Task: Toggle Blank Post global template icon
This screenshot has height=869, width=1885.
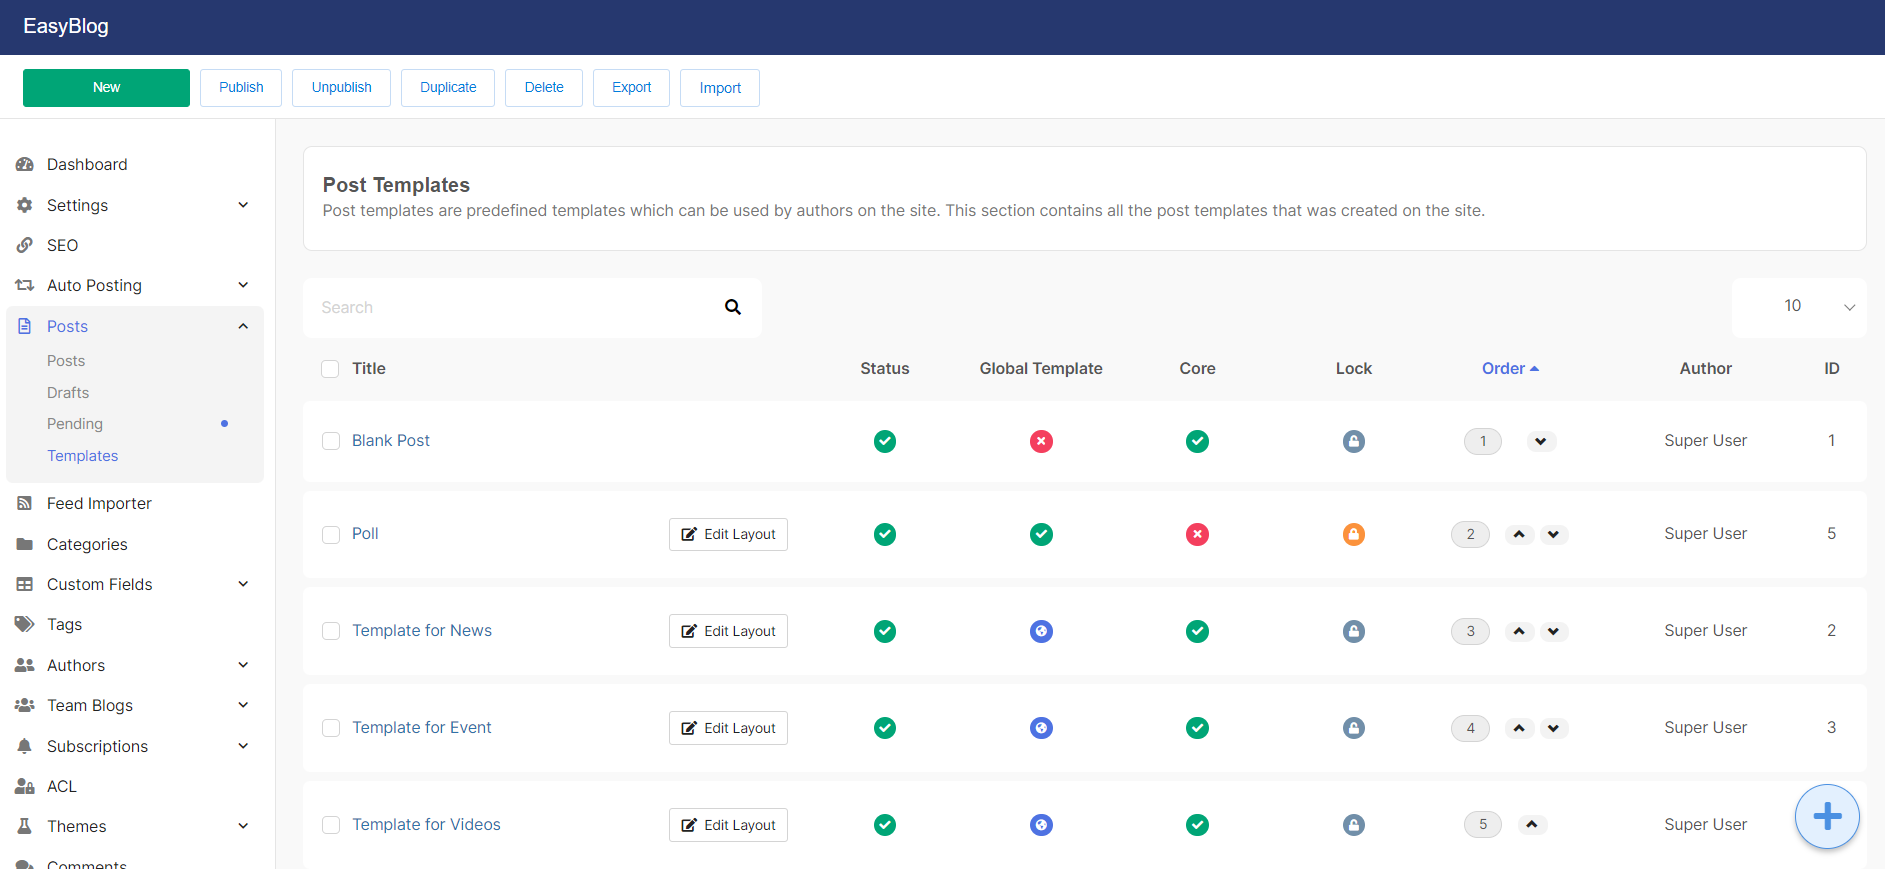Action: tap(1041, 441)
